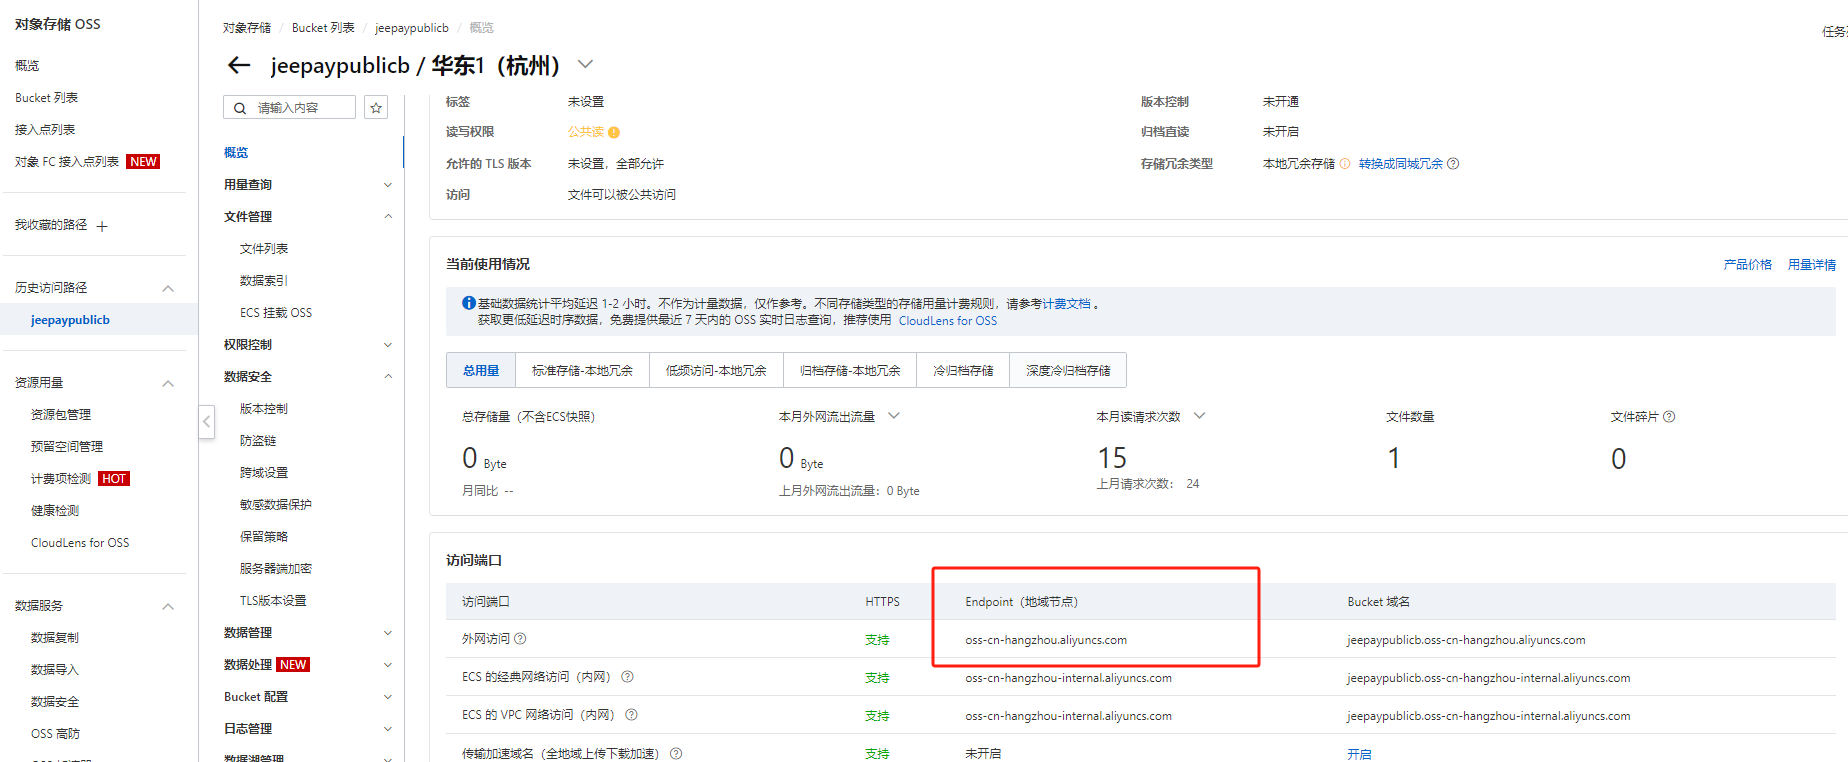Click the help icon next to 文件碎片
Viewport: 1848px width, 762px height.
tap(1669, 417)
